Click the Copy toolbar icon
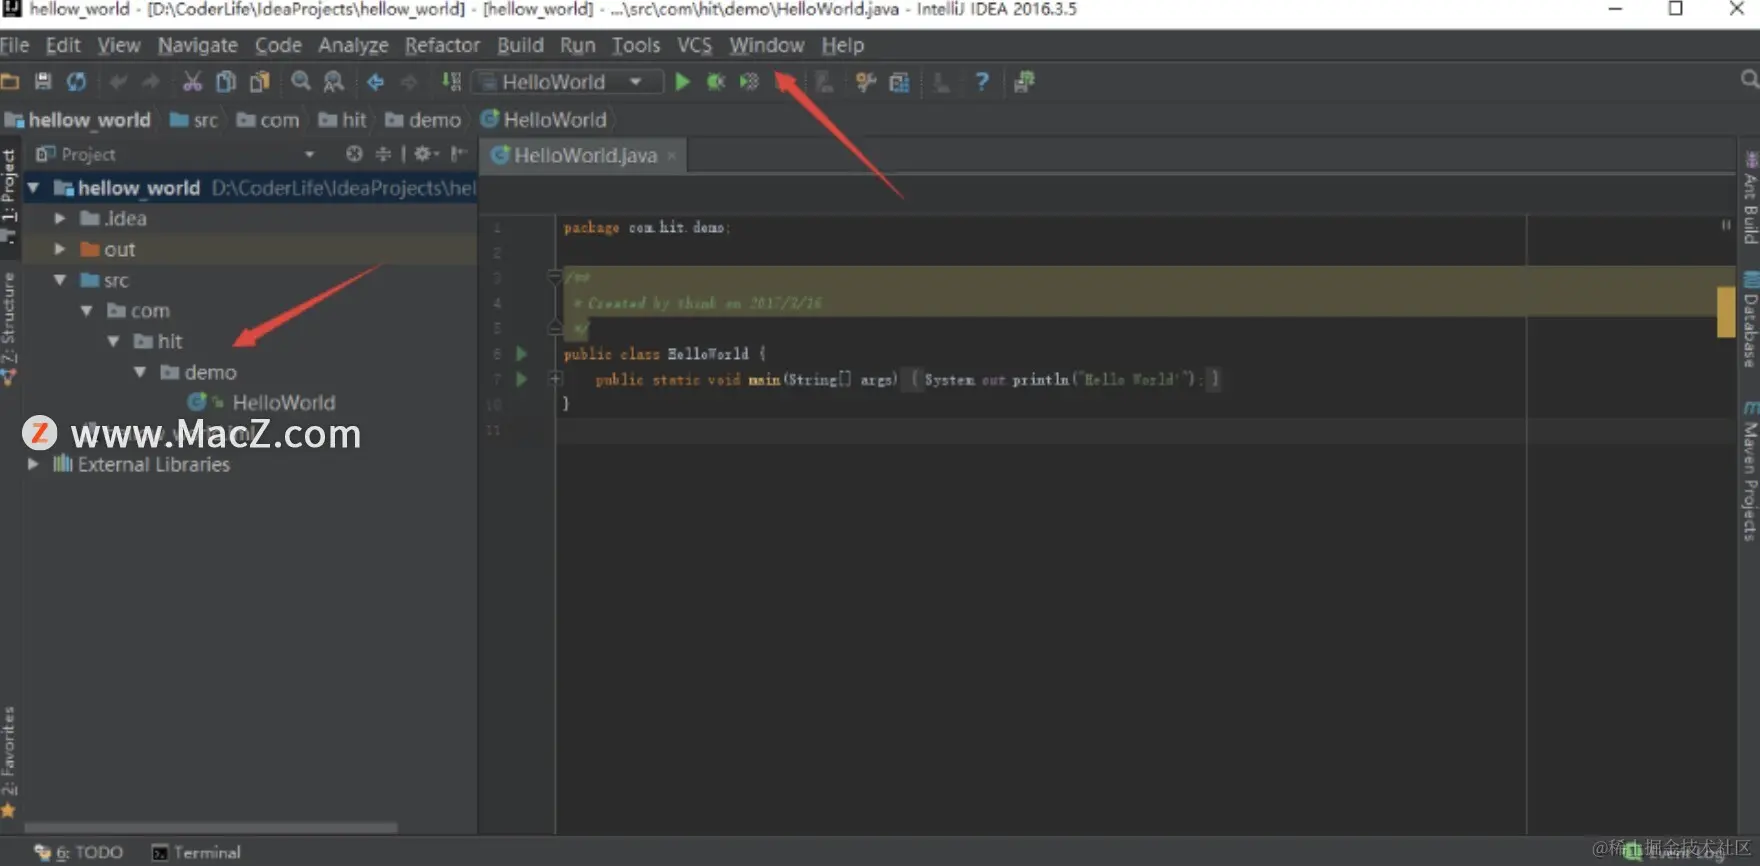This screenshot has height=866, width=1760. click(226, 82)
